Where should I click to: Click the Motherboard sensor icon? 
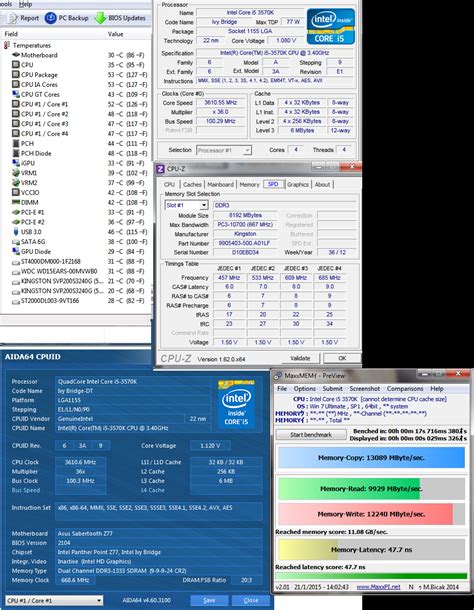16,55
